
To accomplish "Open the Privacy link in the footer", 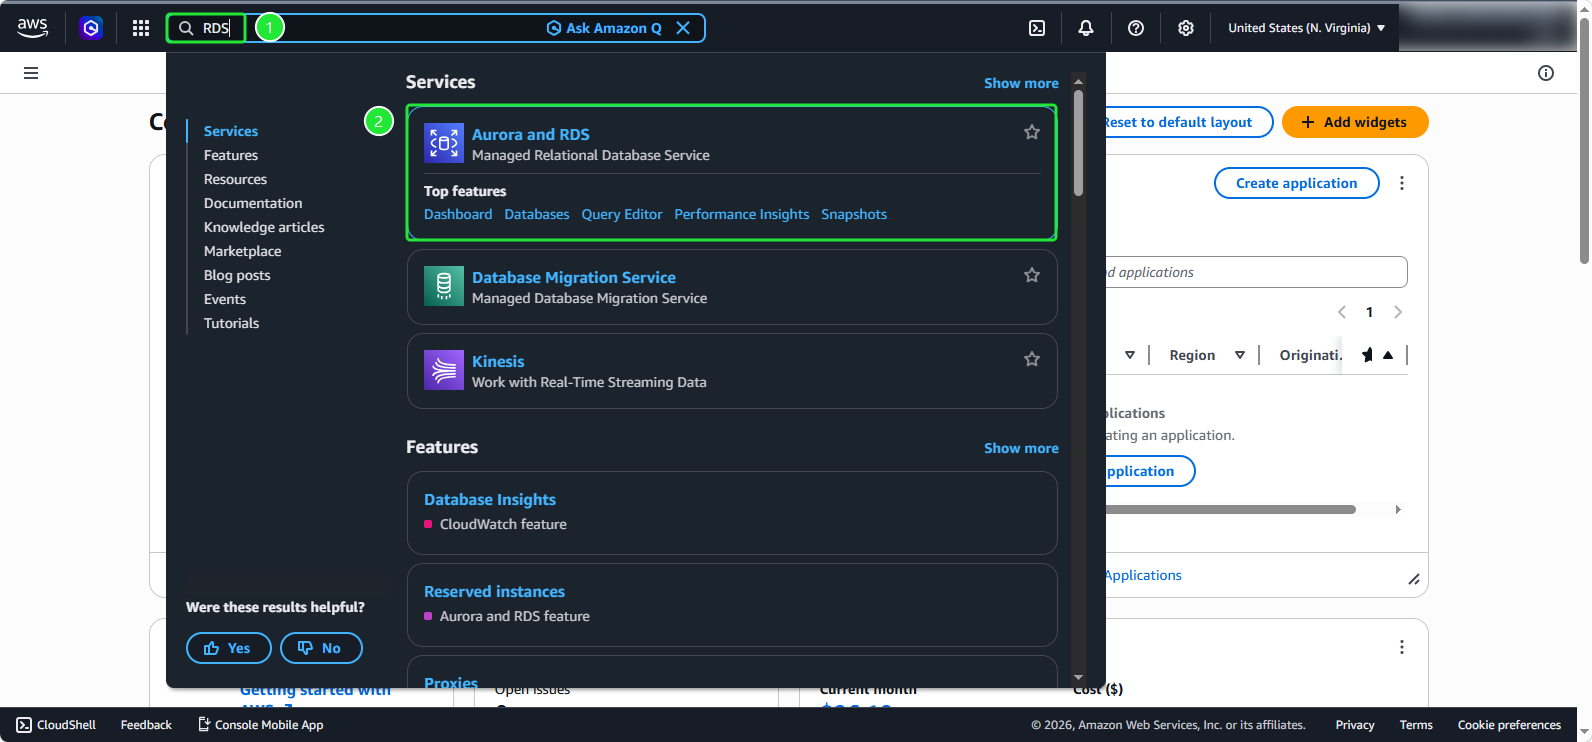I will pyautogui.click(x=1355, y=725).
